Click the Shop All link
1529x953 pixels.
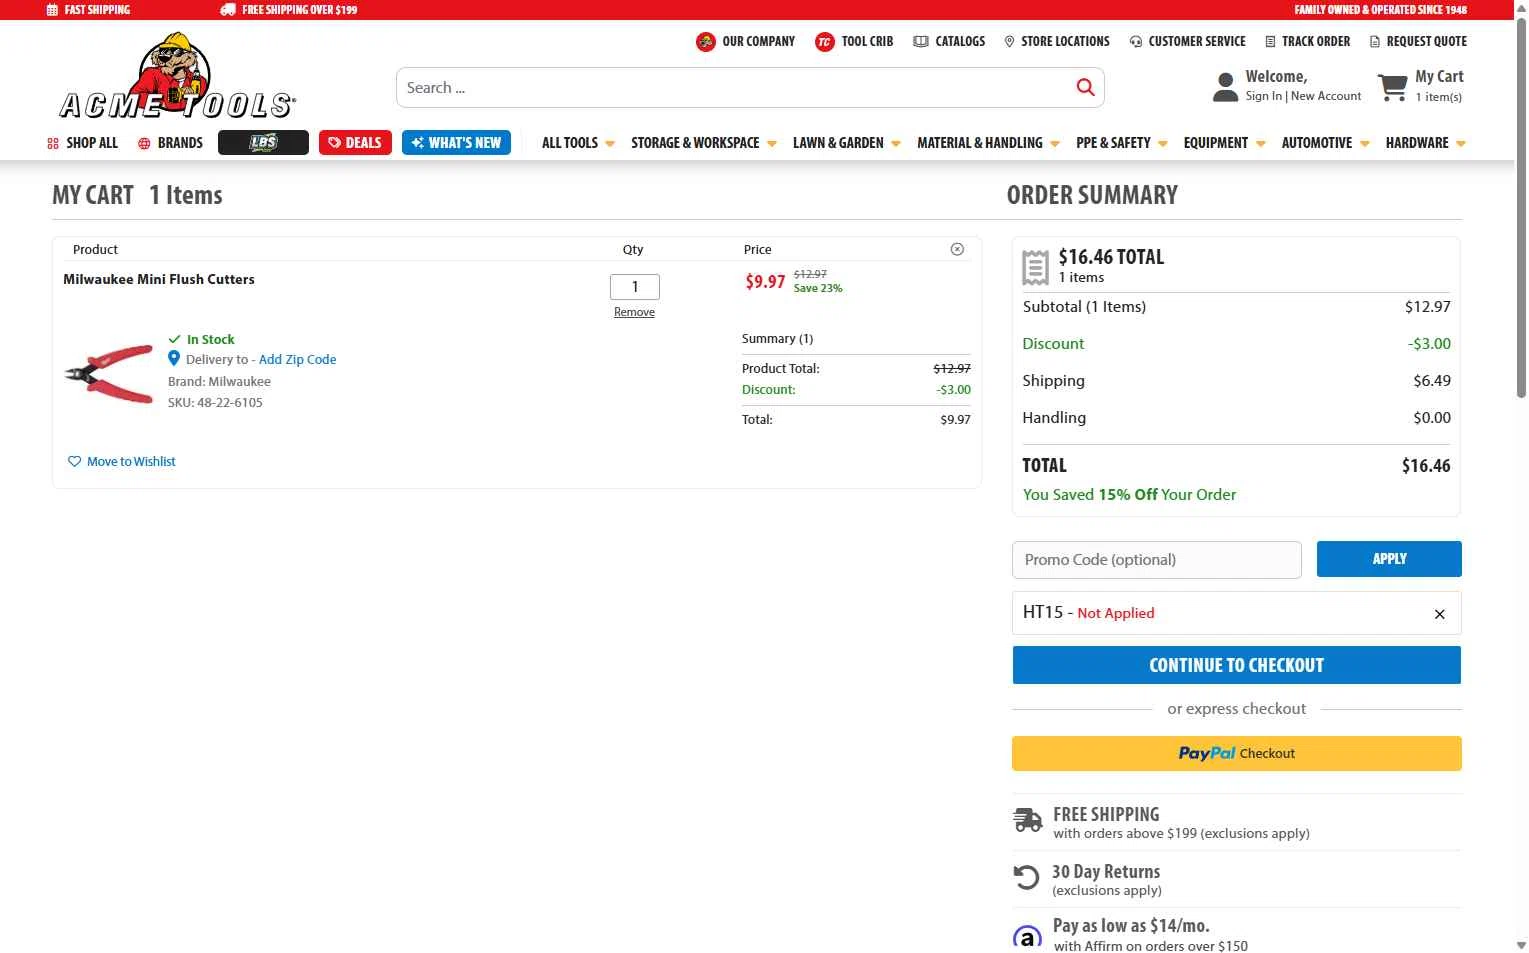pos(92,143)
